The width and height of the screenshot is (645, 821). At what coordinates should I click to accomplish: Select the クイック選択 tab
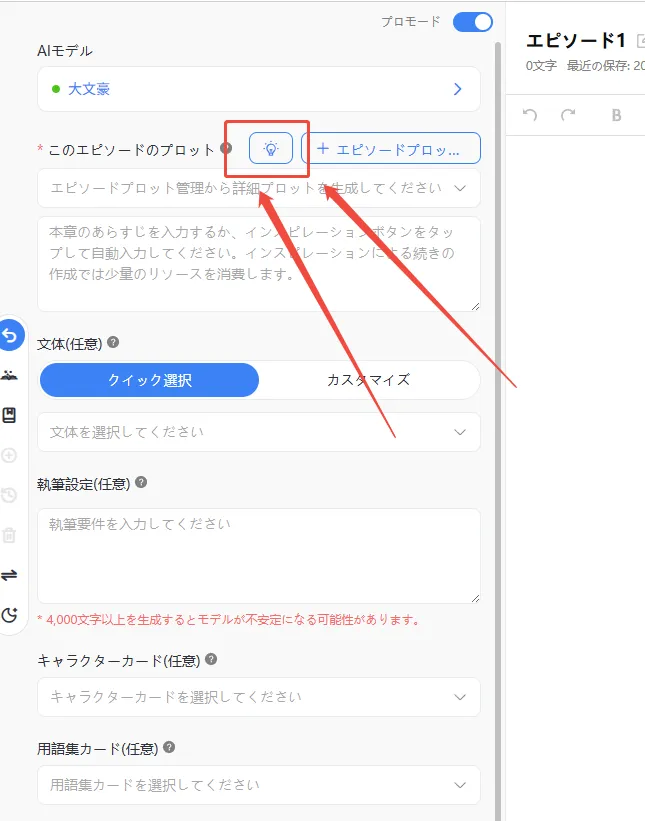click(x=149, y=380)
